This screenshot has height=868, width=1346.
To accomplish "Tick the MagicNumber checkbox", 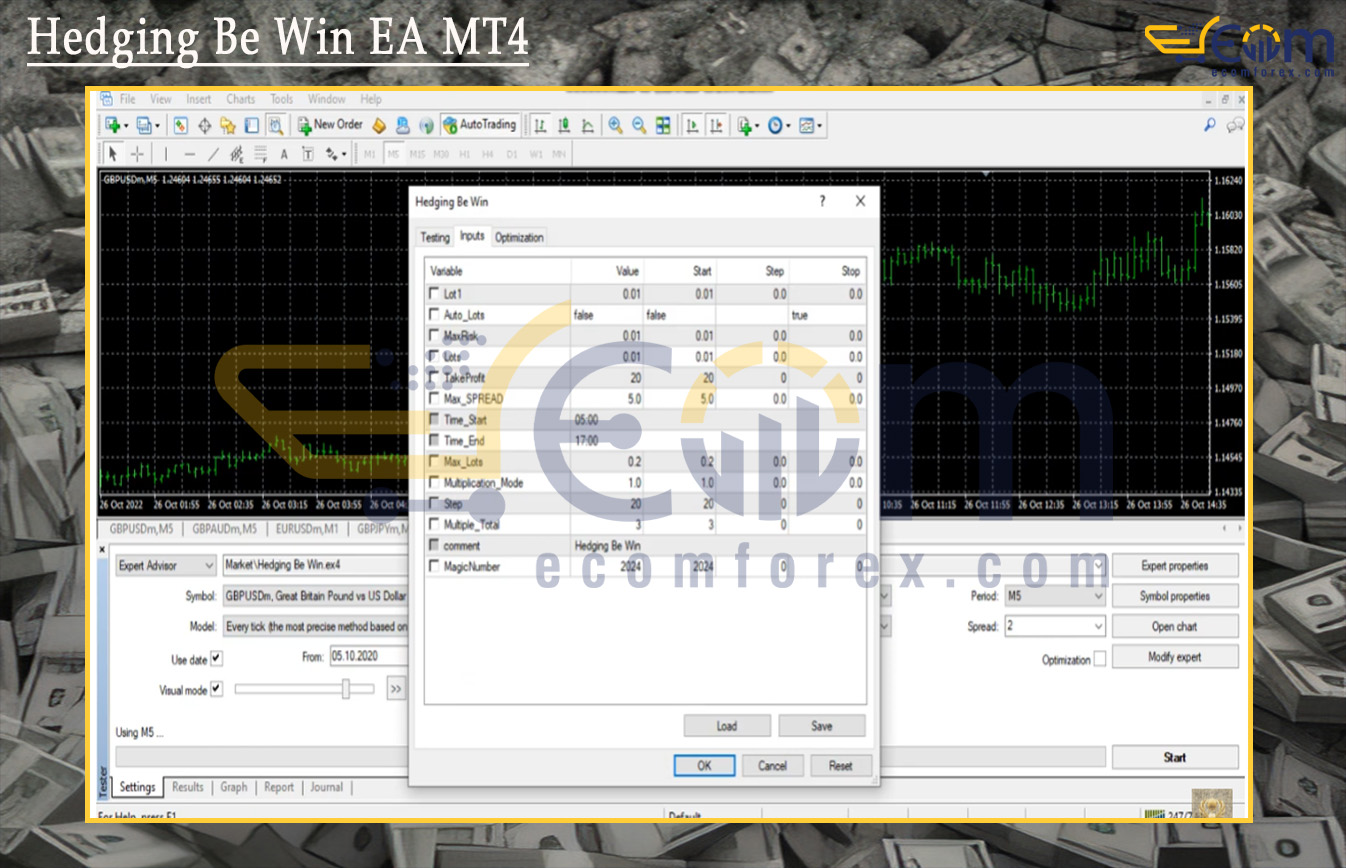I will pyautogui.click(x=433, y=567).
